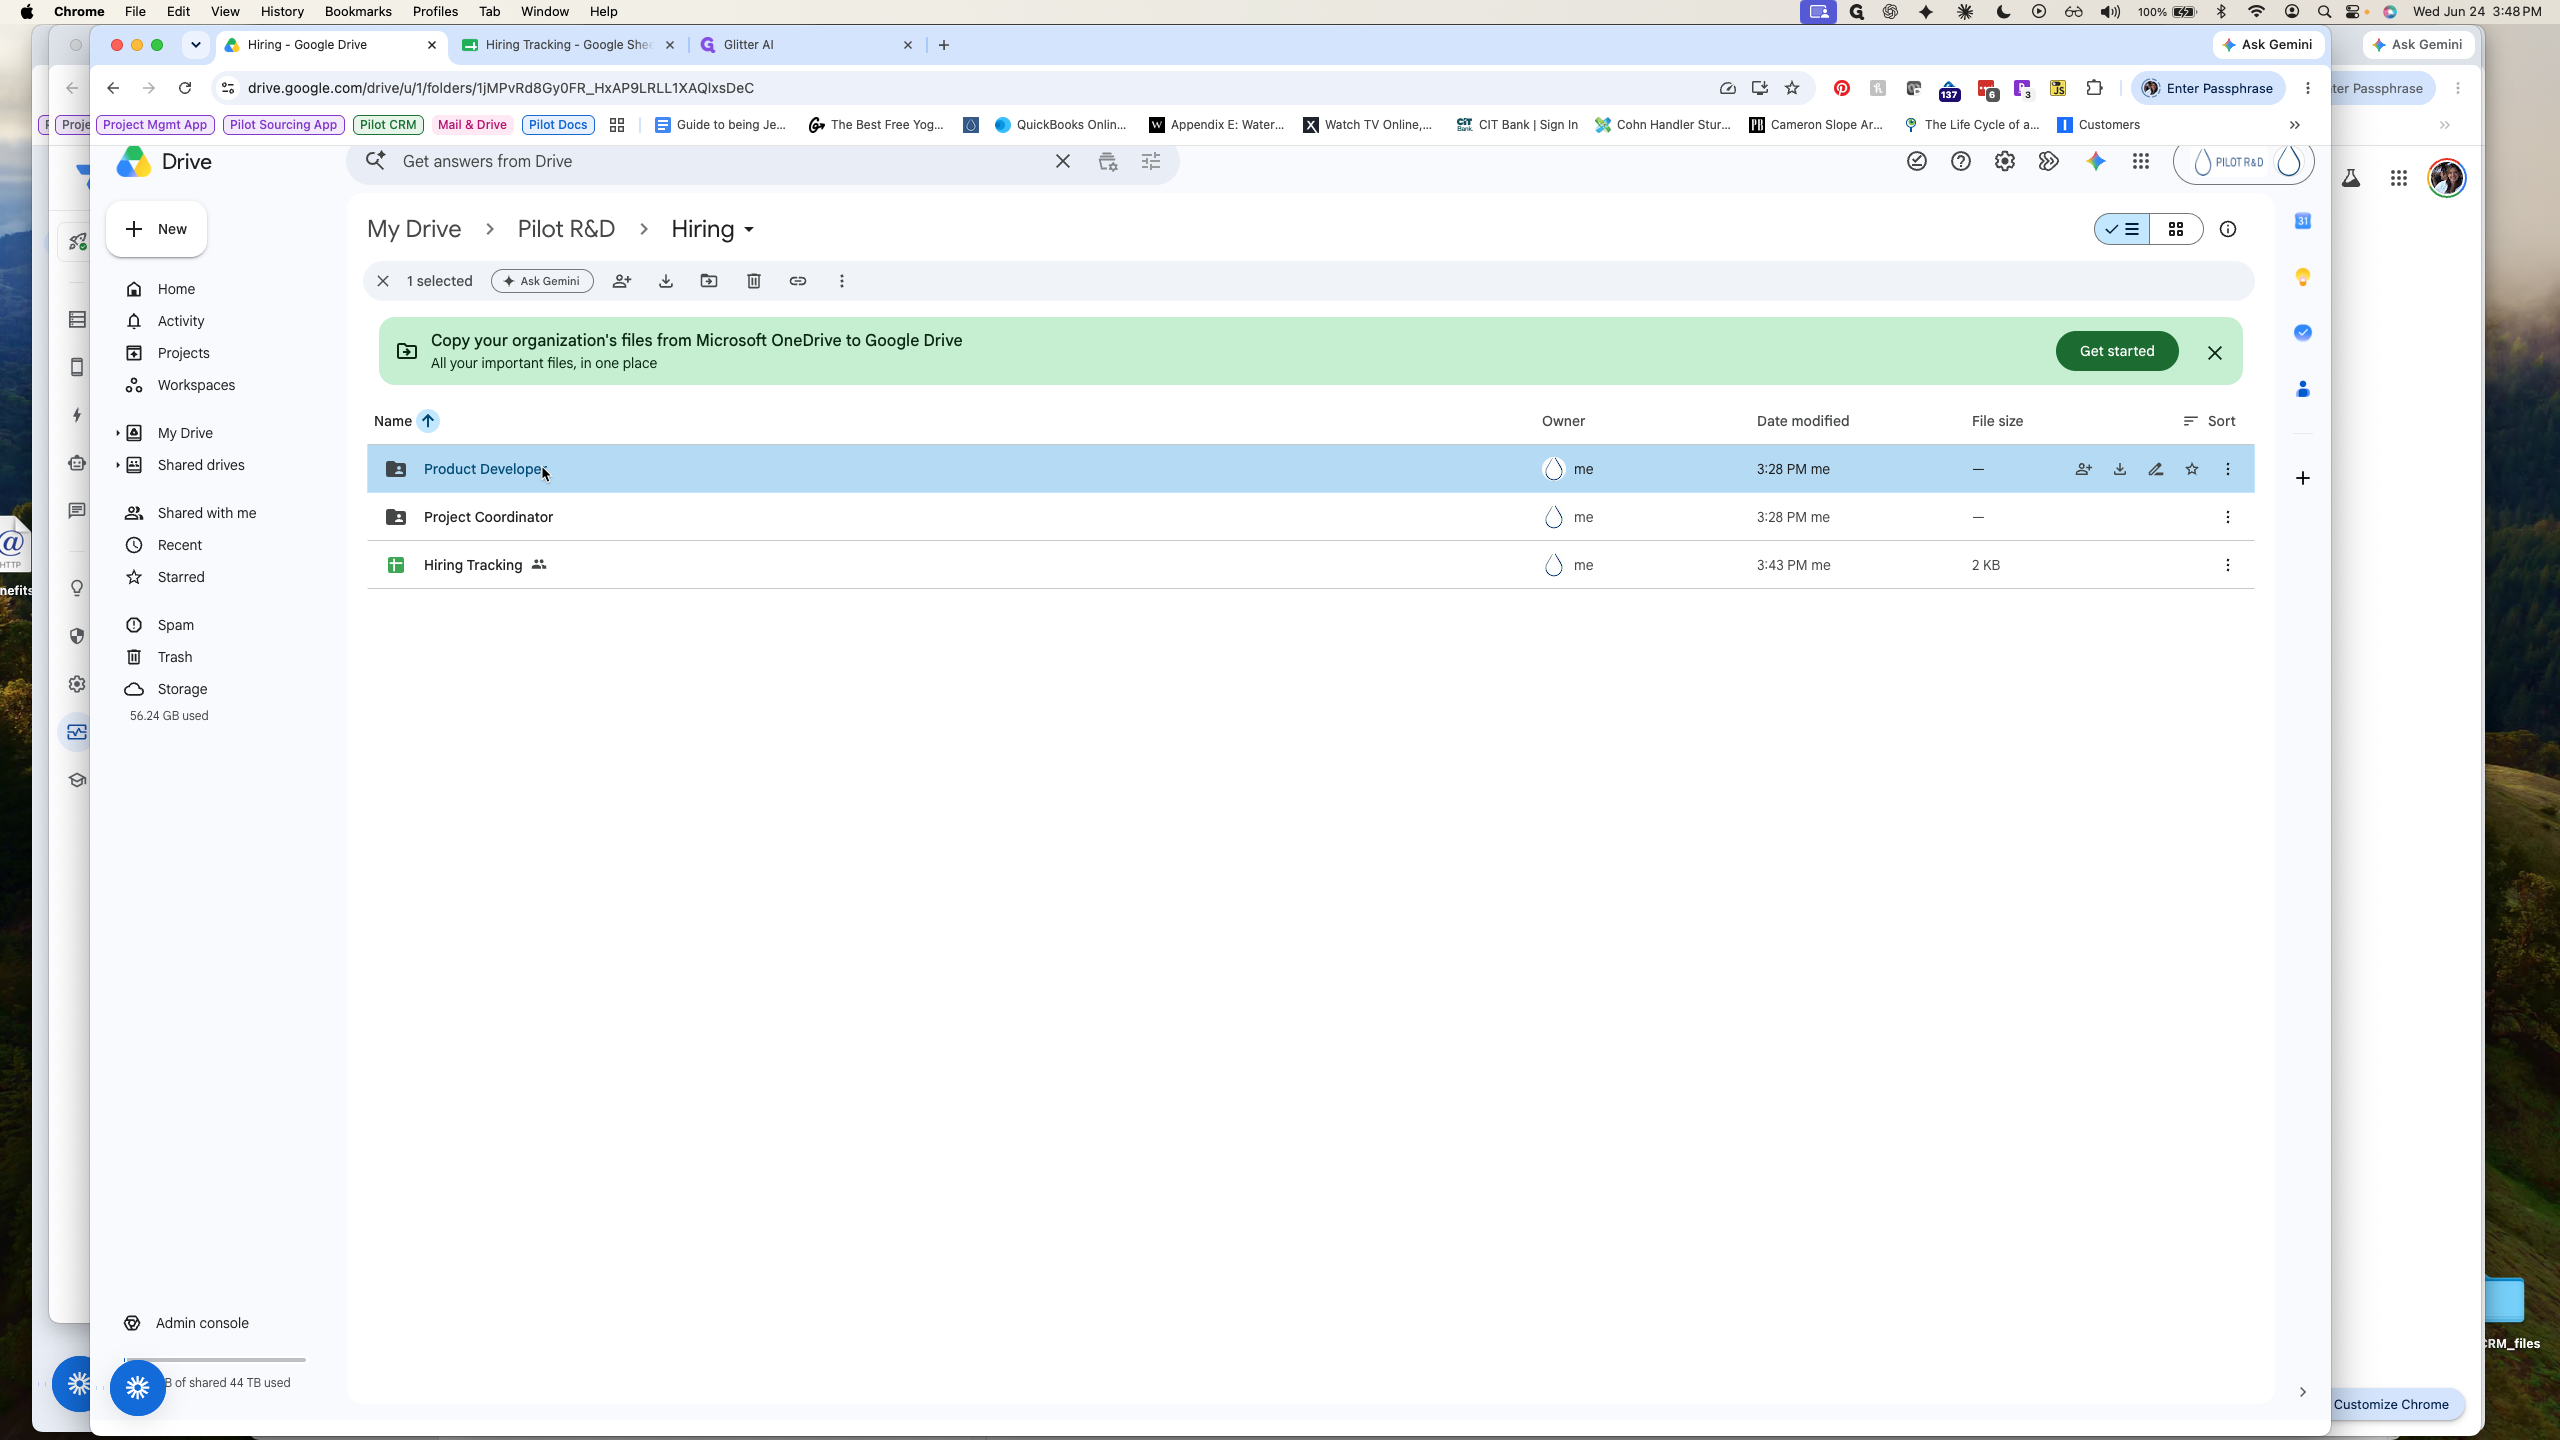2560x1440 pixels.
Task: Dismiss the OneDrive migration banner
Action: tap(2215, 352)
